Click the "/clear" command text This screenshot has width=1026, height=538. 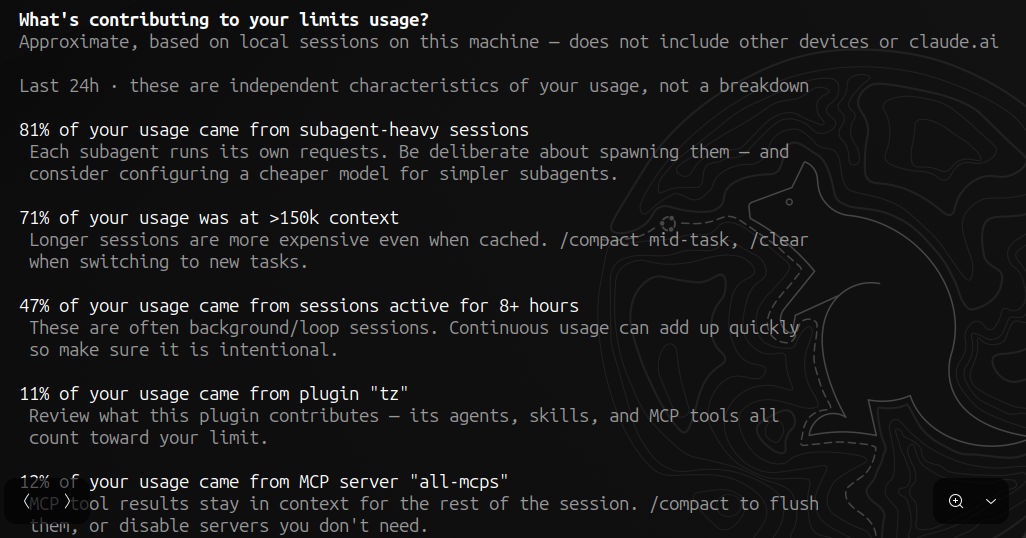779,240
